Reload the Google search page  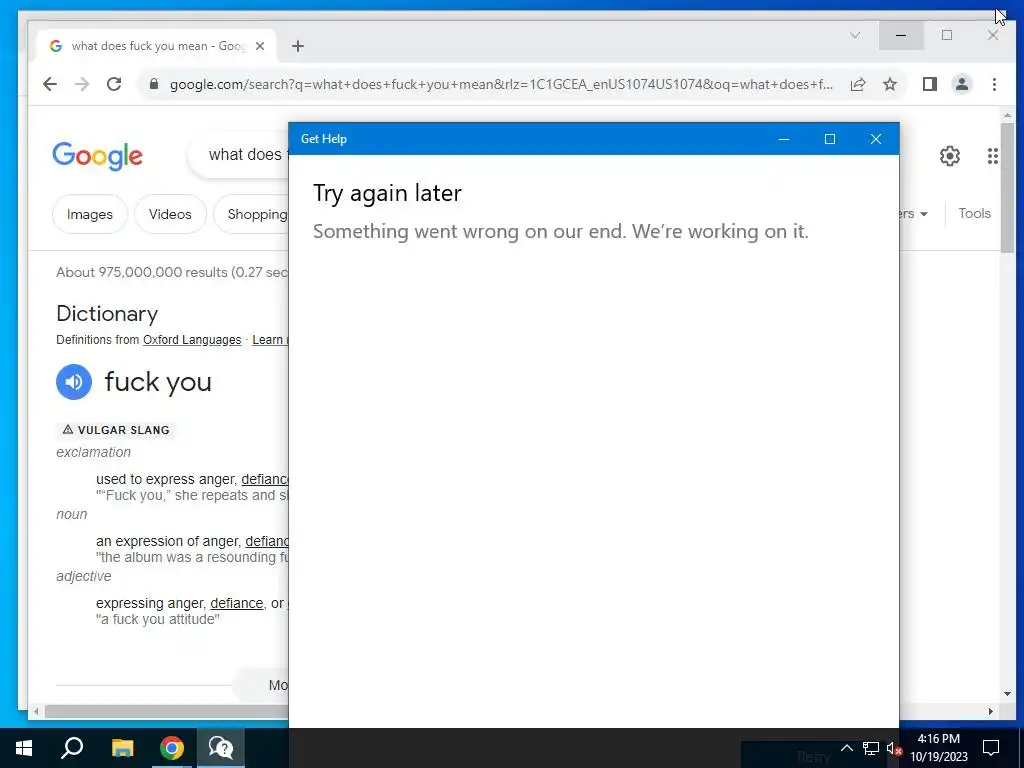[x=114, y=84]
